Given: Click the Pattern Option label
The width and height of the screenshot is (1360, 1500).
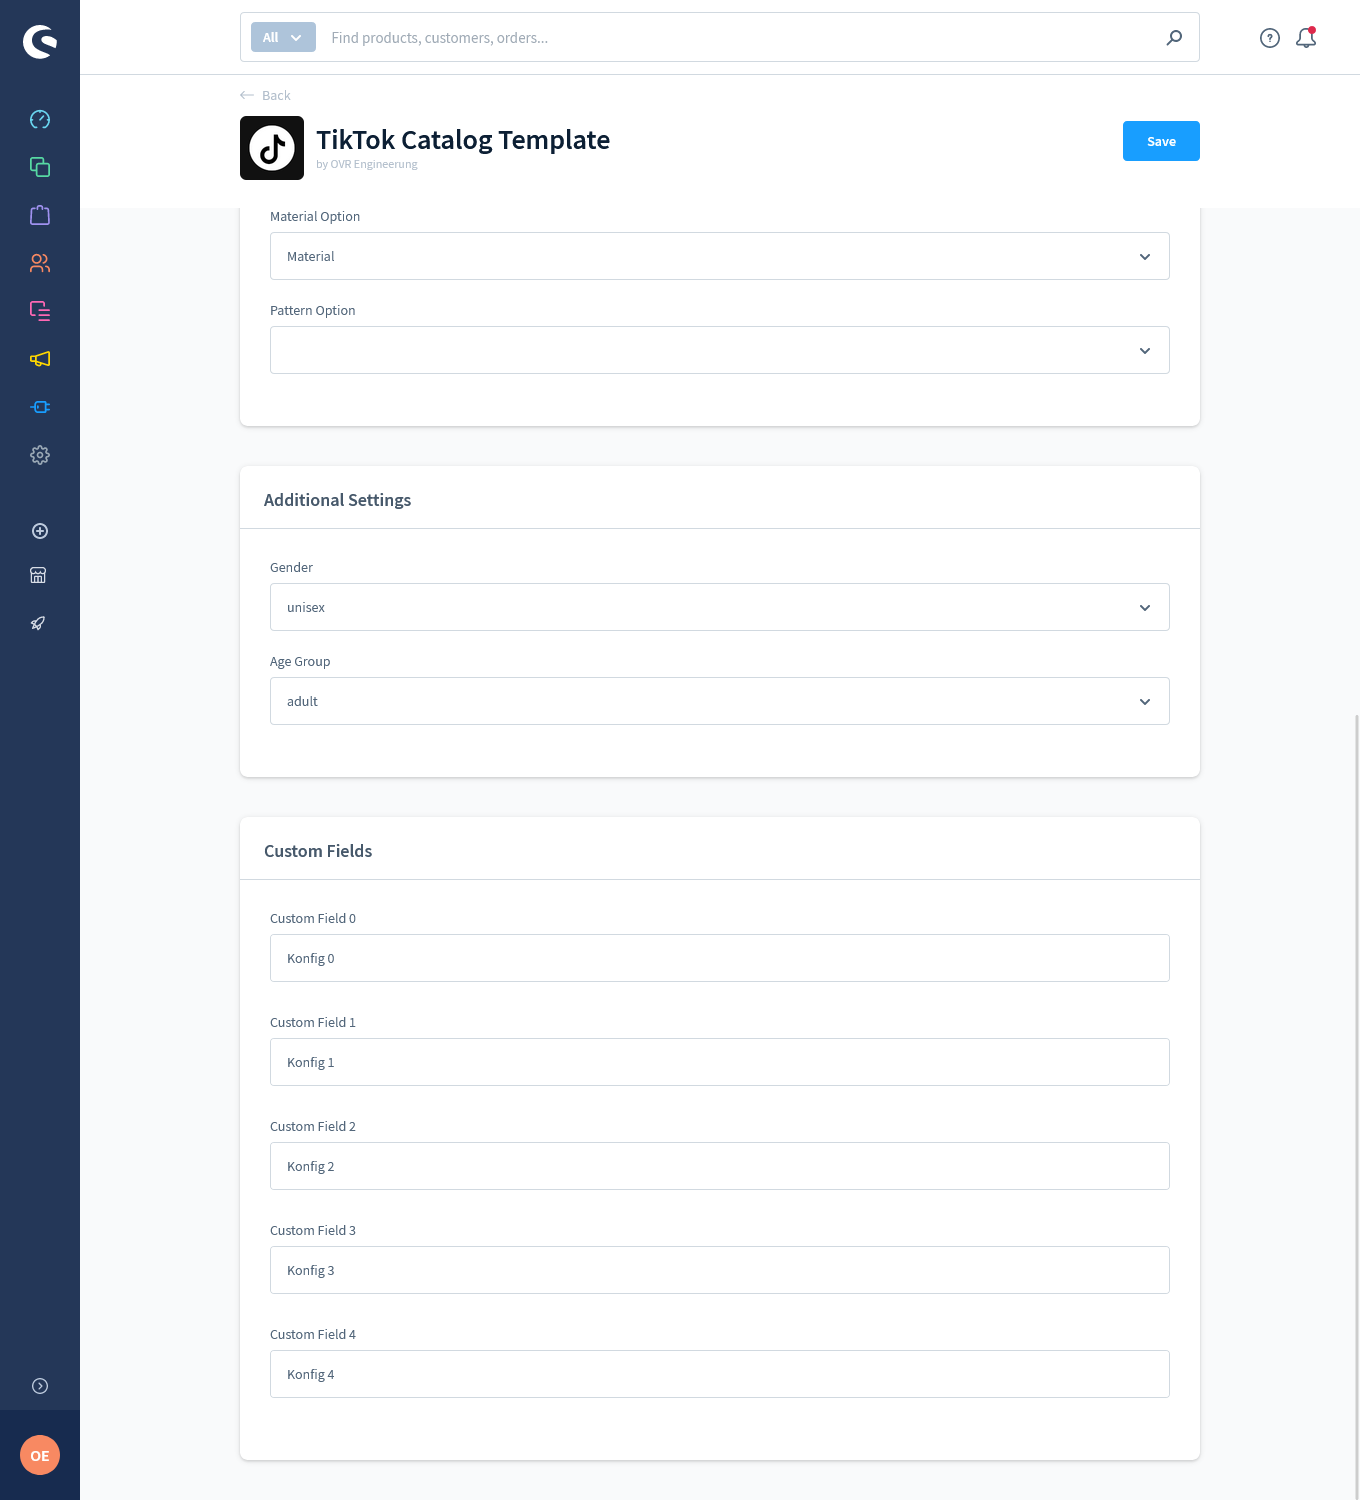Looking at the screenshot, I should [x=313, y=310].
